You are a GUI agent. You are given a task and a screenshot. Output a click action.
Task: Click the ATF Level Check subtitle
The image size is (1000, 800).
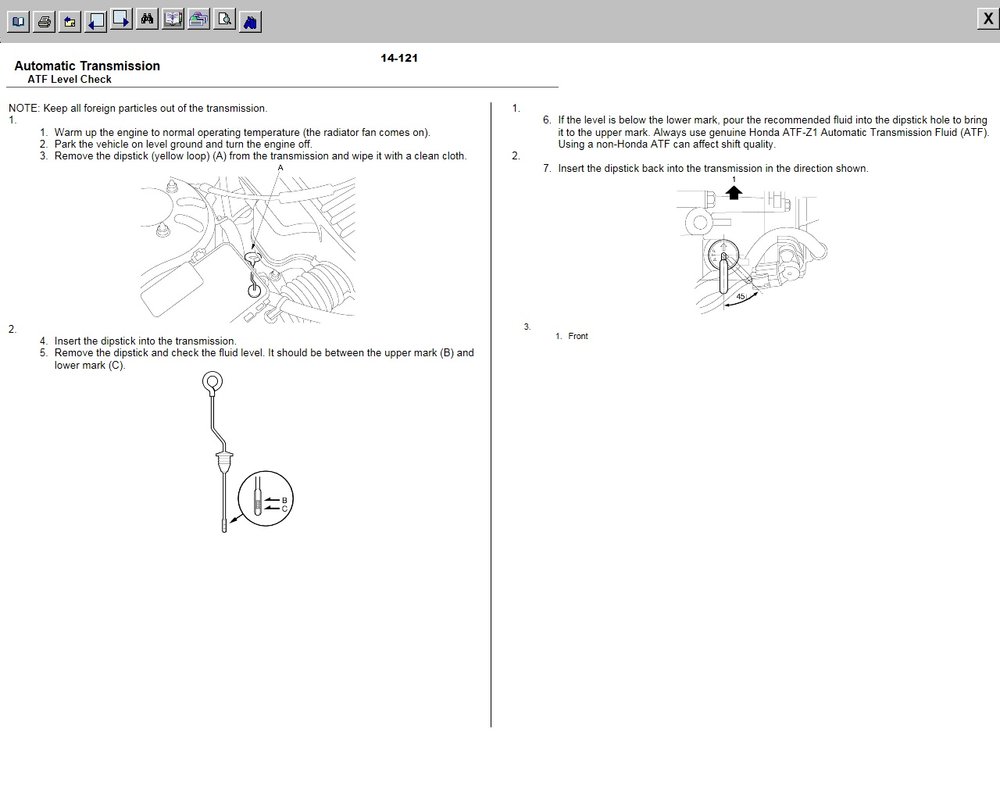pyautogui.click(x=70, y=79)
